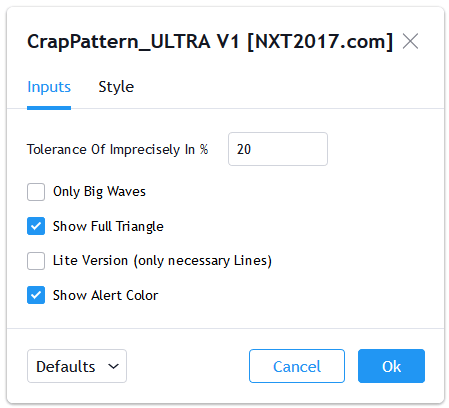
Task: Uncheck the Show Full Triangle checkbox
Action: 36,226
